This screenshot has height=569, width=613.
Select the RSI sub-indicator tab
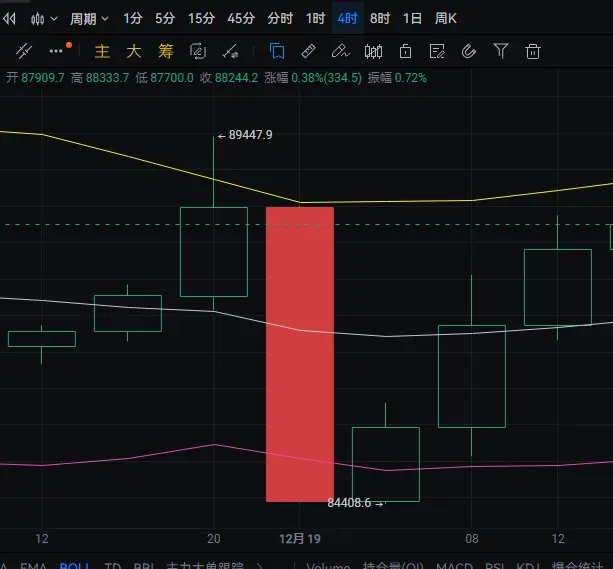tap(495, 565)
